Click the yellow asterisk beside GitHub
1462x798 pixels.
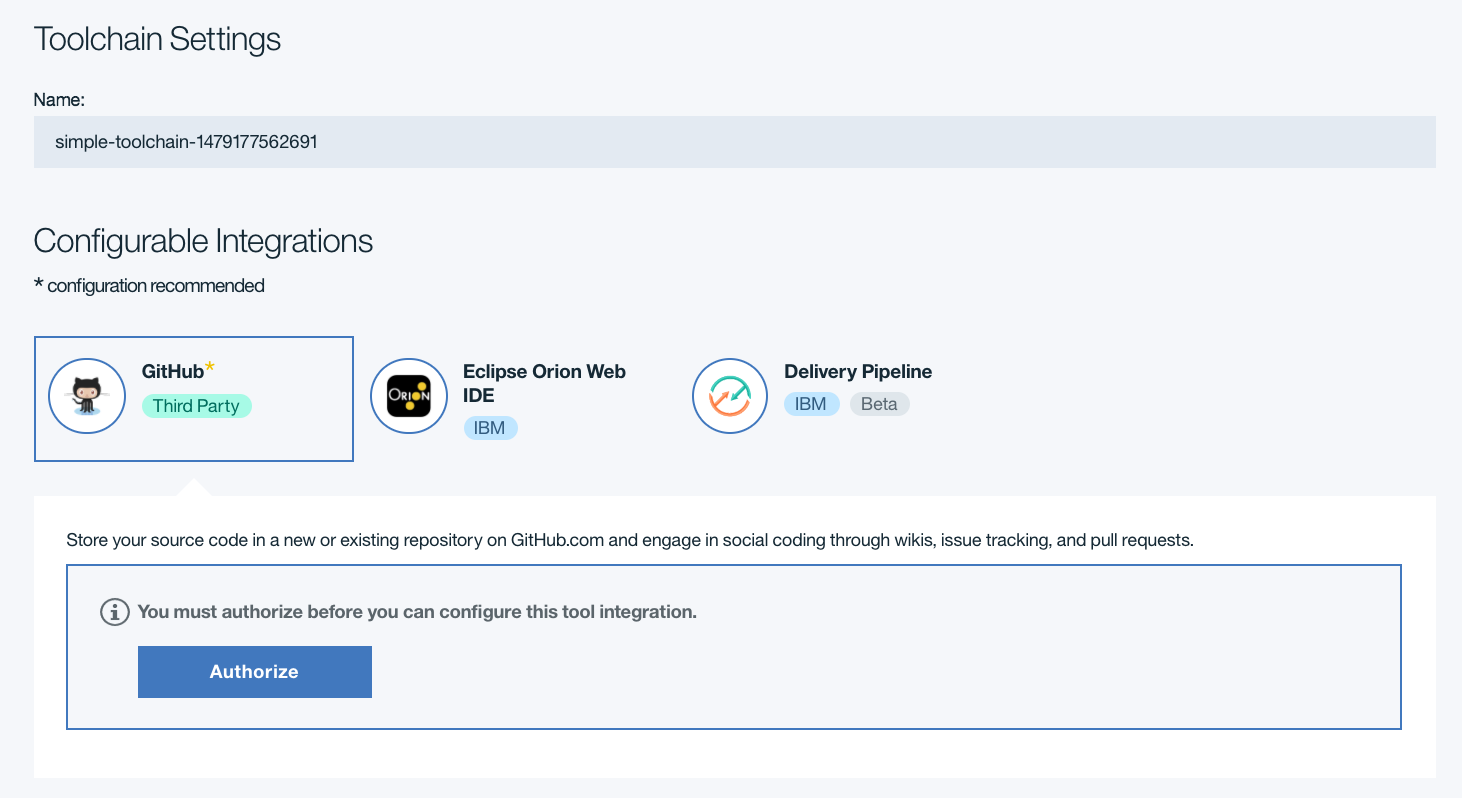pos(210,368)
